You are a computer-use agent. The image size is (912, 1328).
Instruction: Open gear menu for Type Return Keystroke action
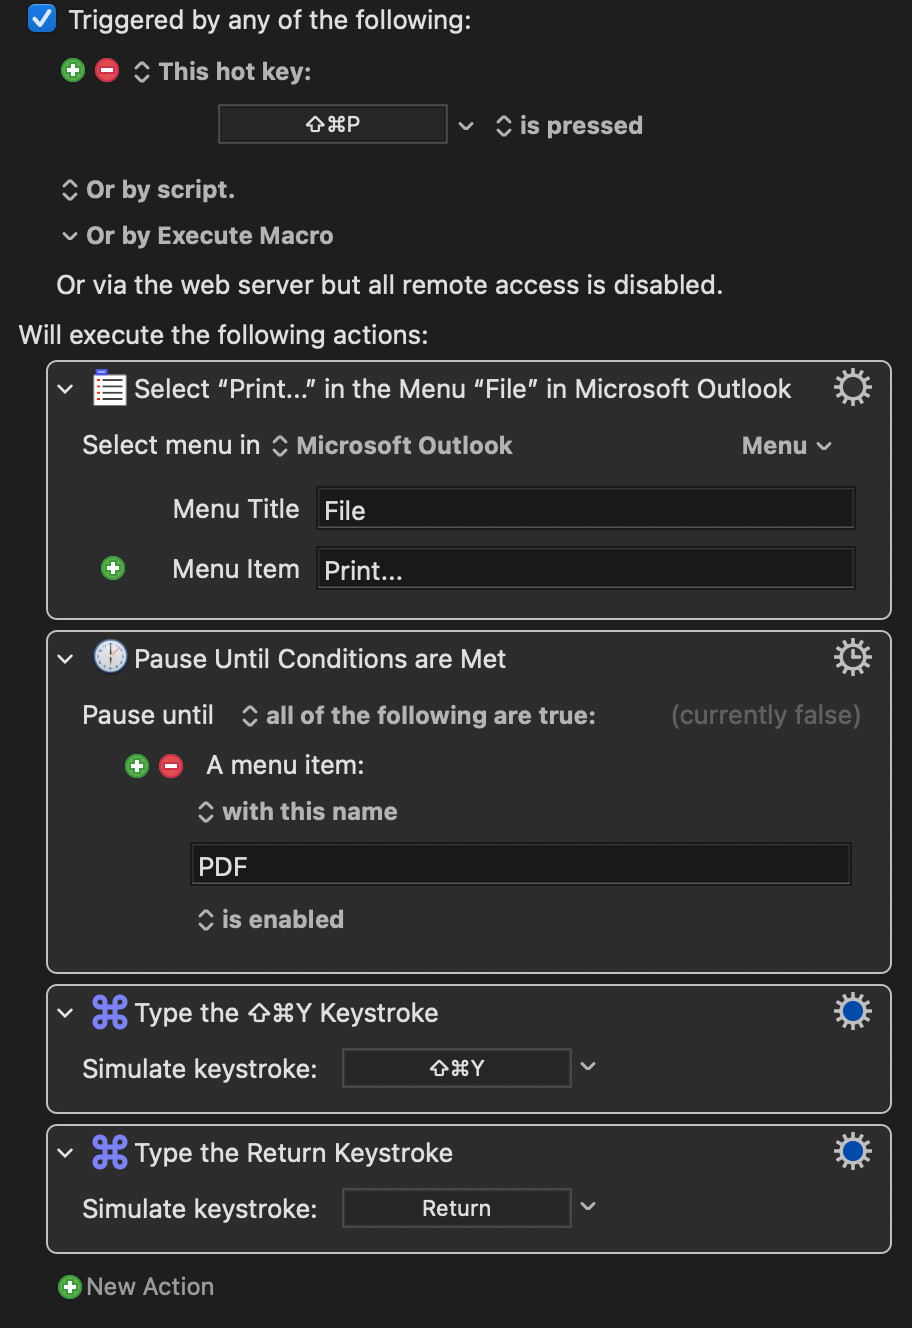853,1152
